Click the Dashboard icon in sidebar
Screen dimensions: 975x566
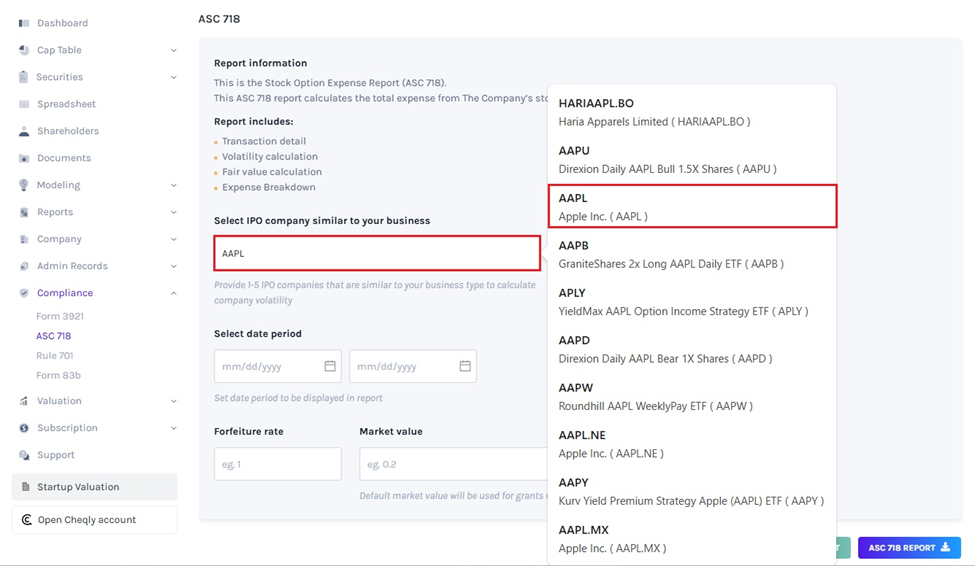point(24,23)
